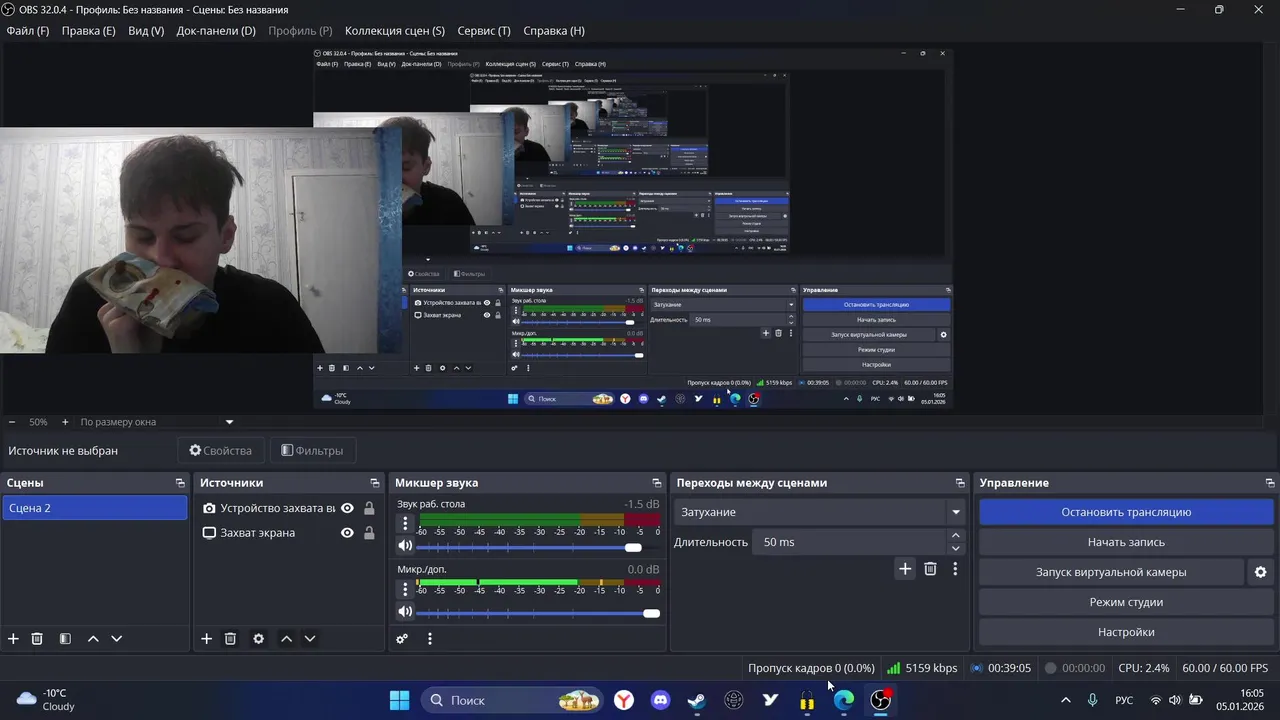Select Сцена 2 in scenes list

pos(94,508)
